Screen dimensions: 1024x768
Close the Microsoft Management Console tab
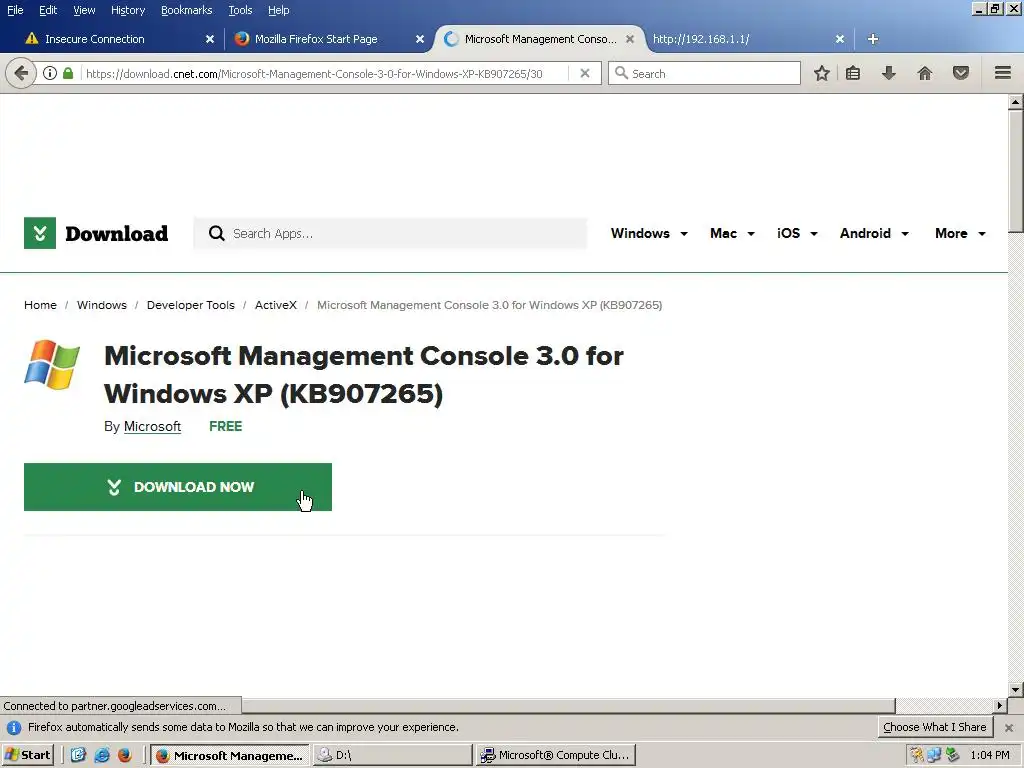tap(630, 39)
